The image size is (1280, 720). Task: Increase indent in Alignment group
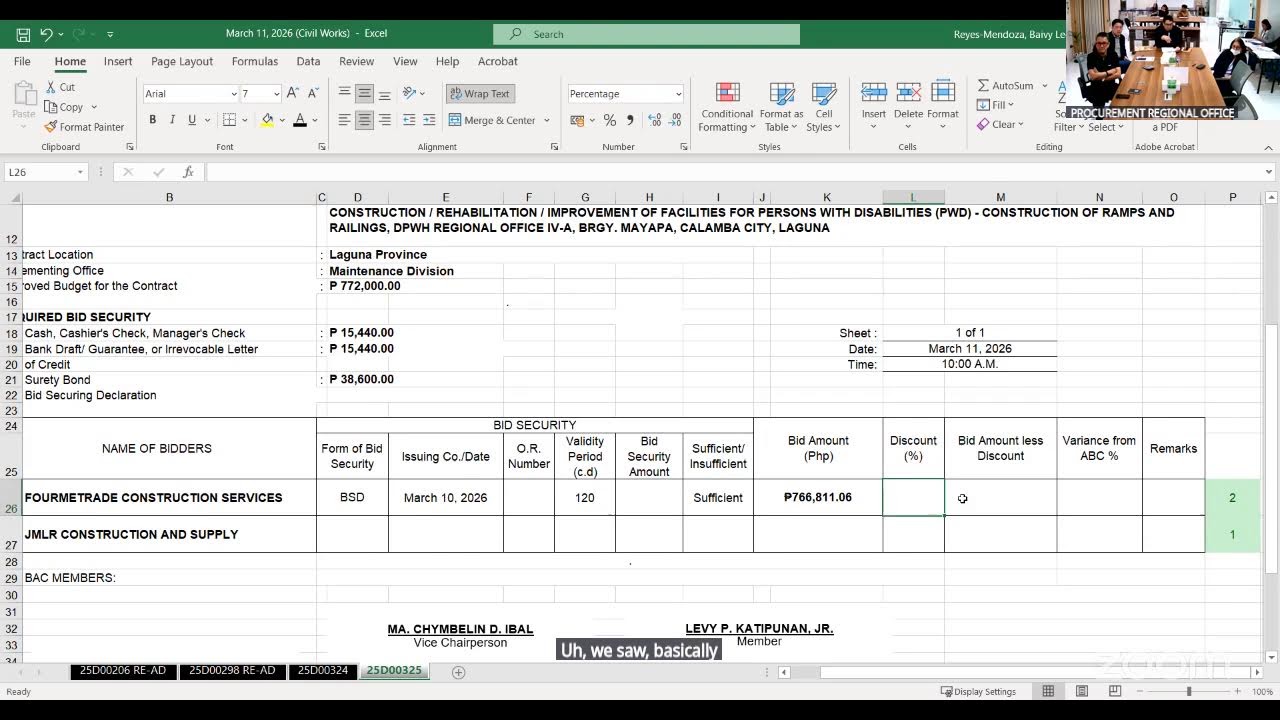click(430, 120)
